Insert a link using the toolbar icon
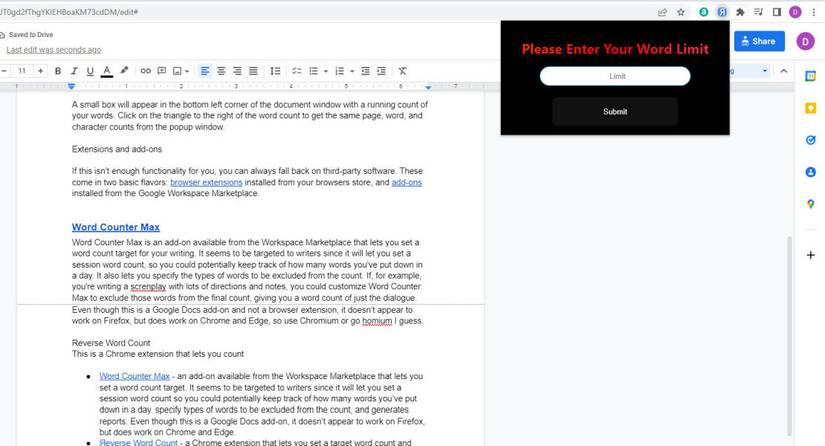 point(146,71)
